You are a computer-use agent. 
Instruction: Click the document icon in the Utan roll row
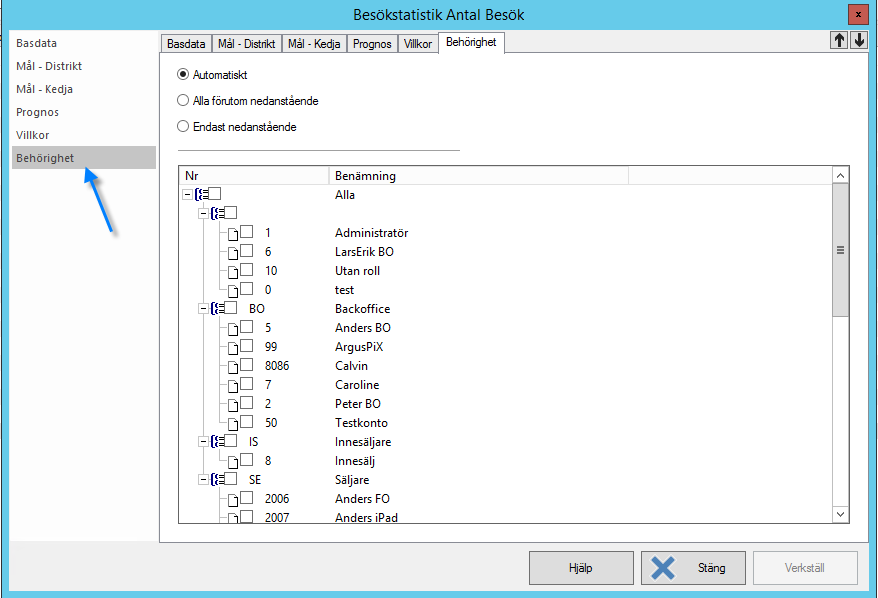(x=233, y=272)
